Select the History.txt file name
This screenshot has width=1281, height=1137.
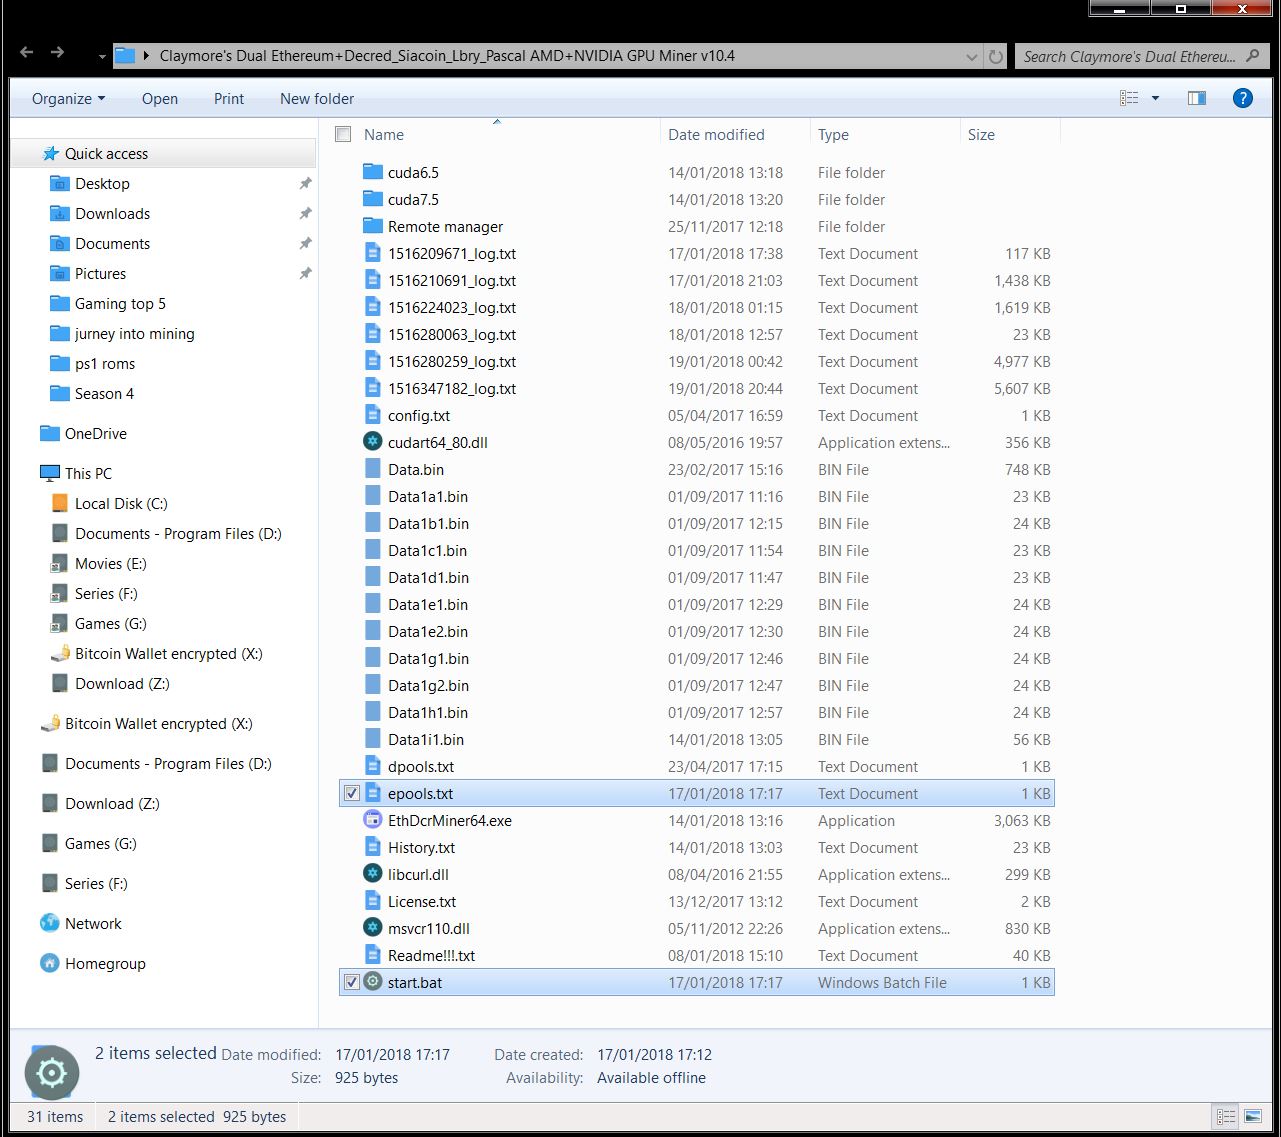(421, 847)
